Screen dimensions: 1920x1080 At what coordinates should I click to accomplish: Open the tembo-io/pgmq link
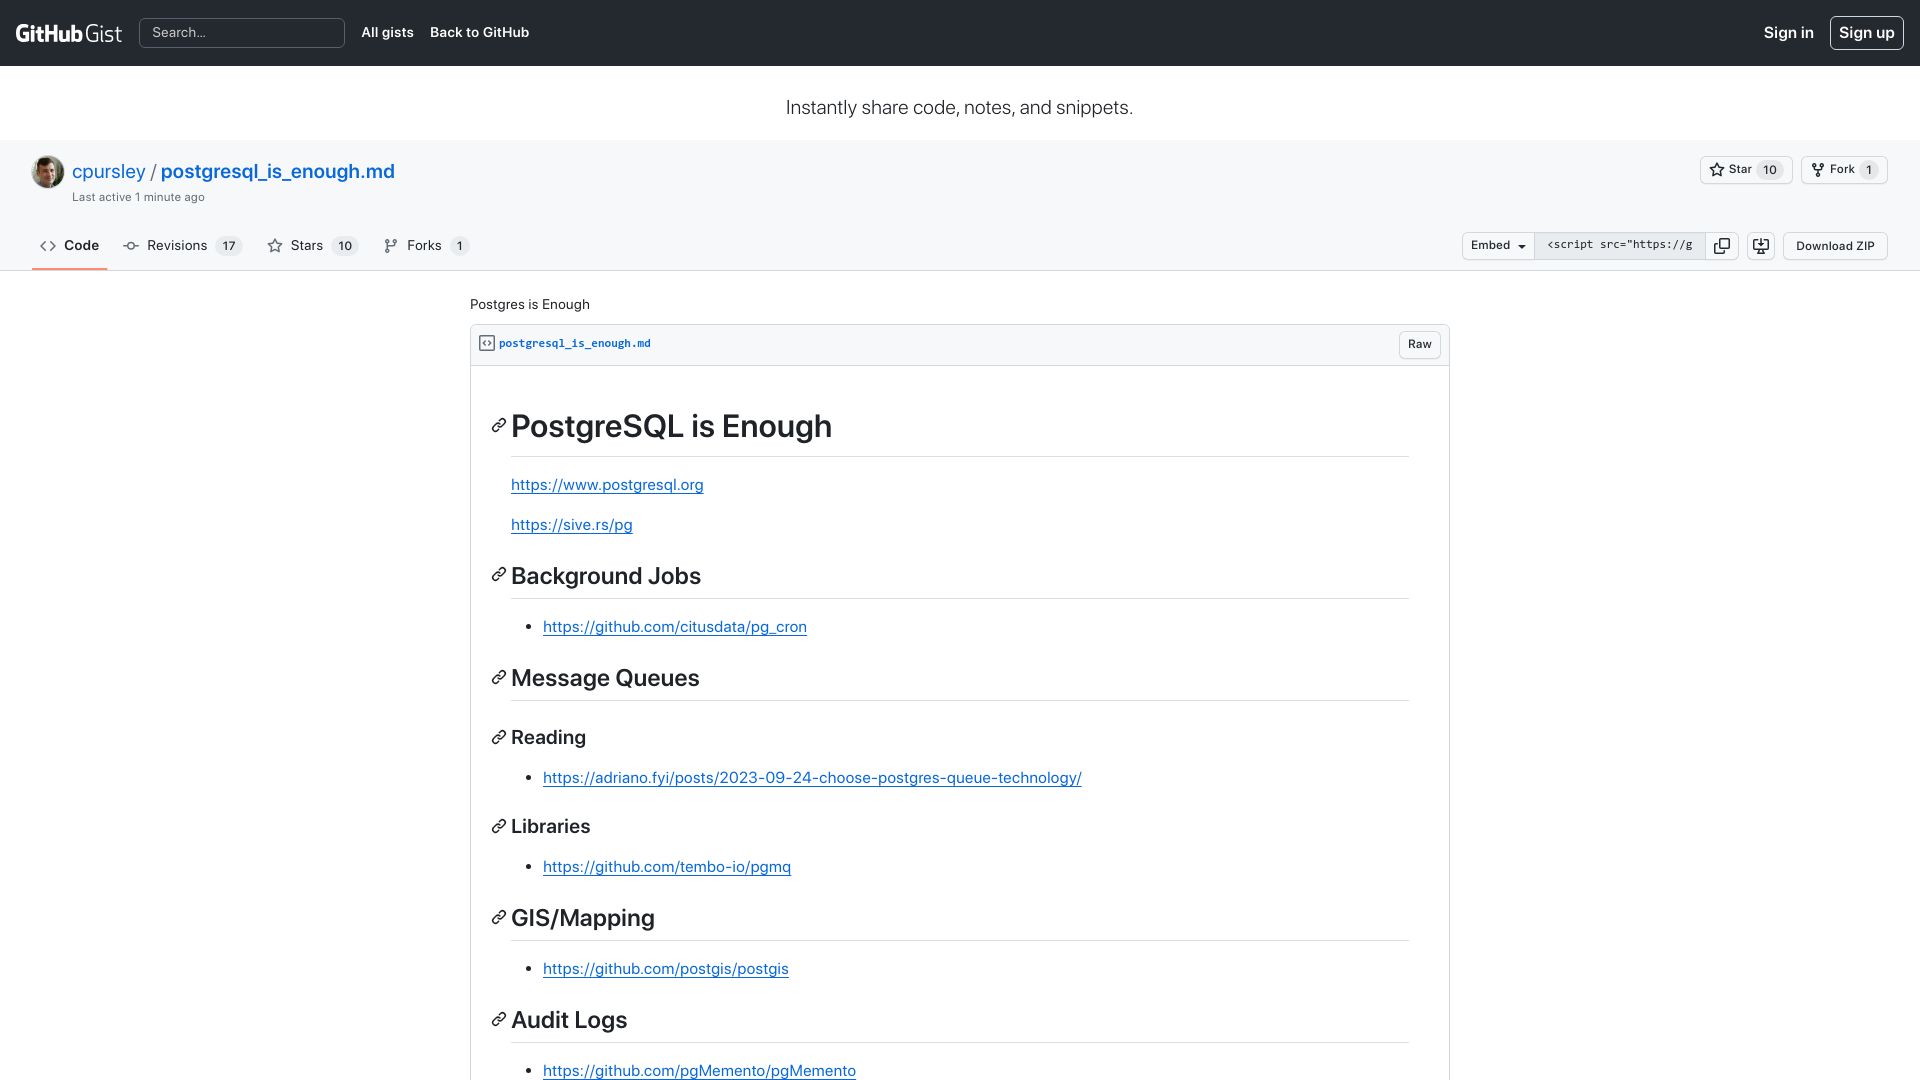click(666, 867)
